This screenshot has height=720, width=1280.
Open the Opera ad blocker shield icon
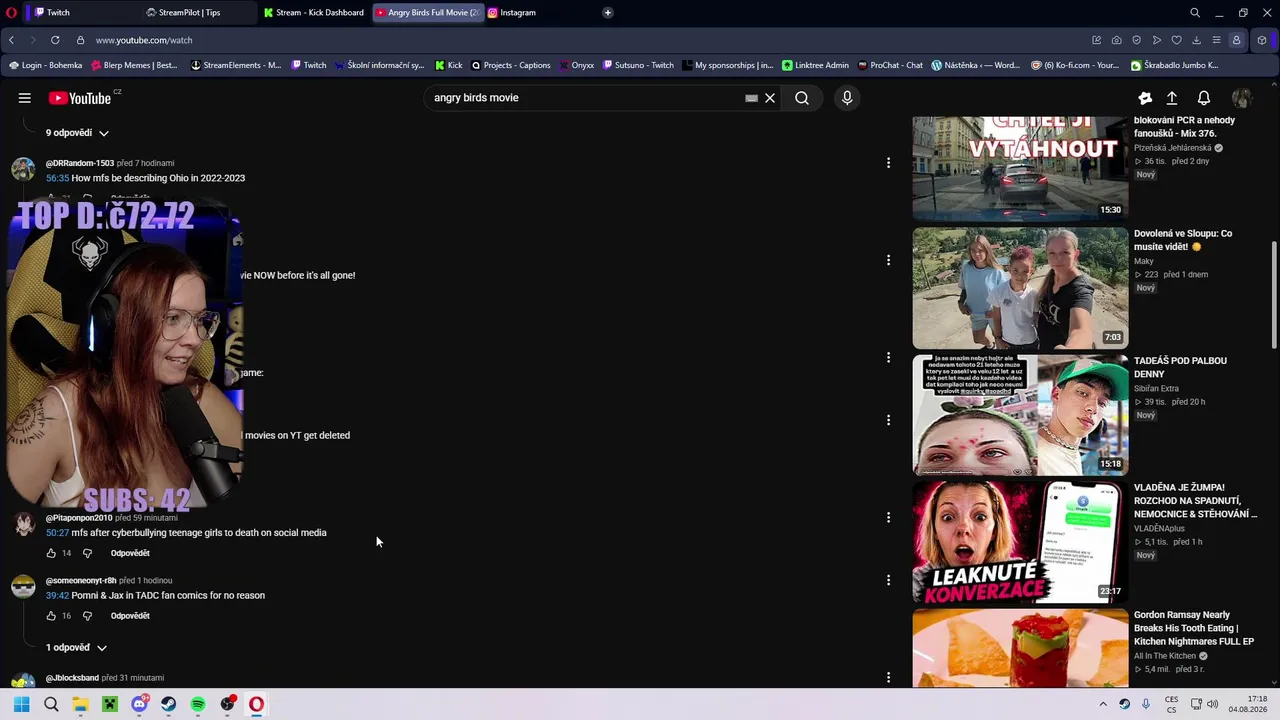pos(1137,40)
